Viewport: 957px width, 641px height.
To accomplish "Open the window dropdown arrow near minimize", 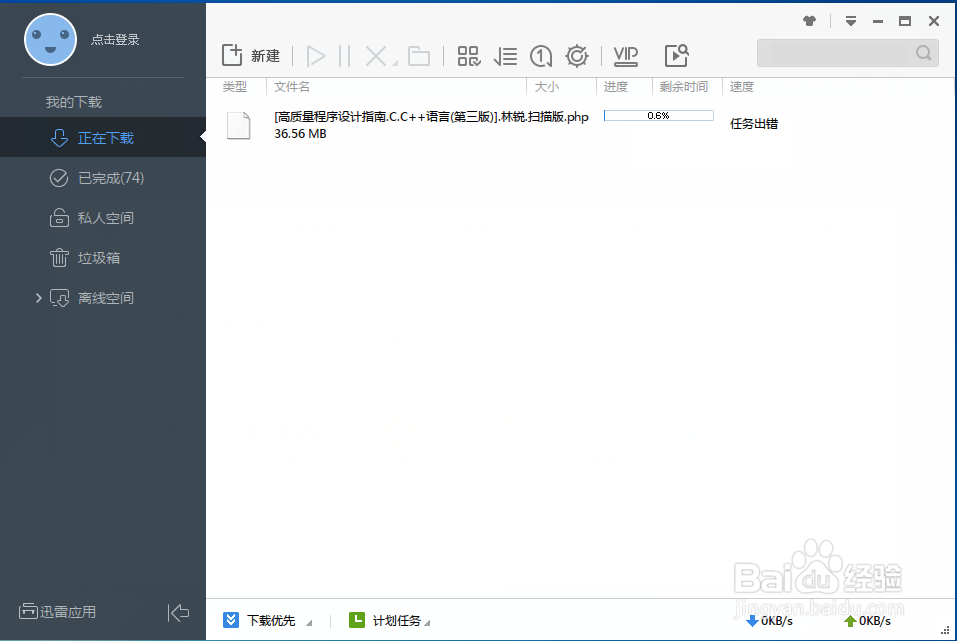I will pyautogui.click(x=851, y=19).
